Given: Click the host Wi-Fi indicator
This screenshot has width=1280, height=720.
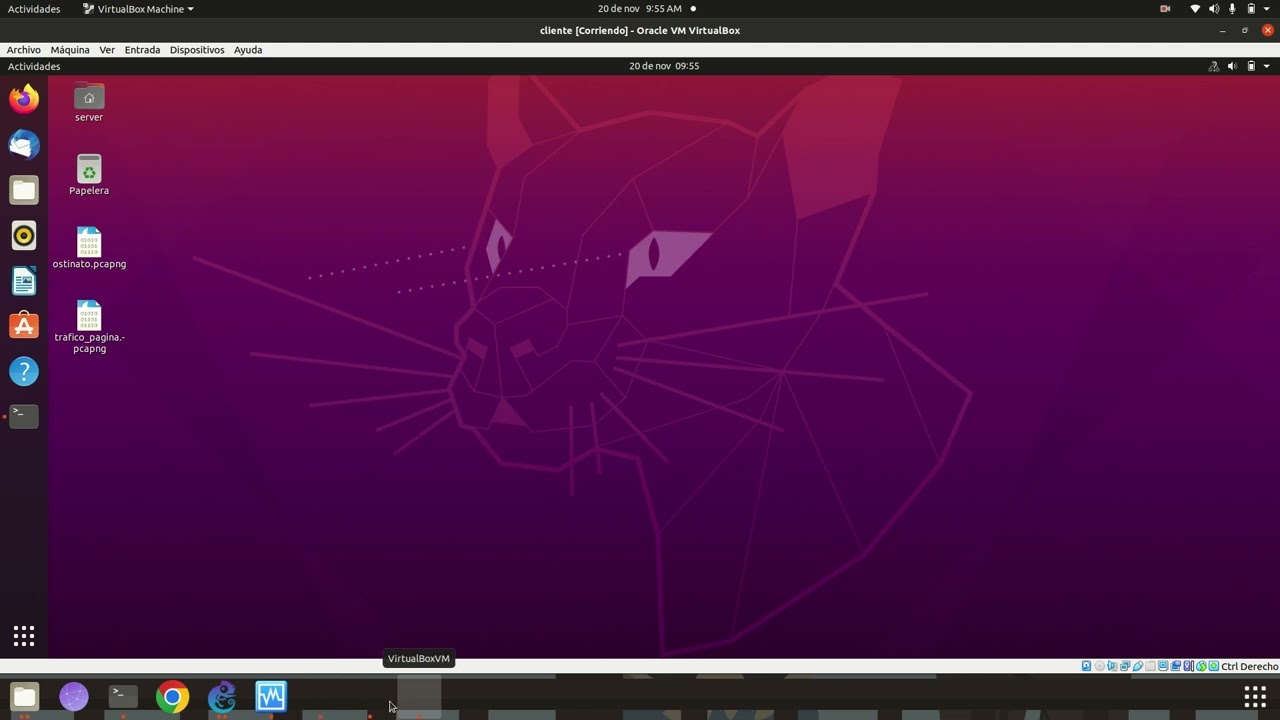Looking at the screenshot, I should [1195, 9].
